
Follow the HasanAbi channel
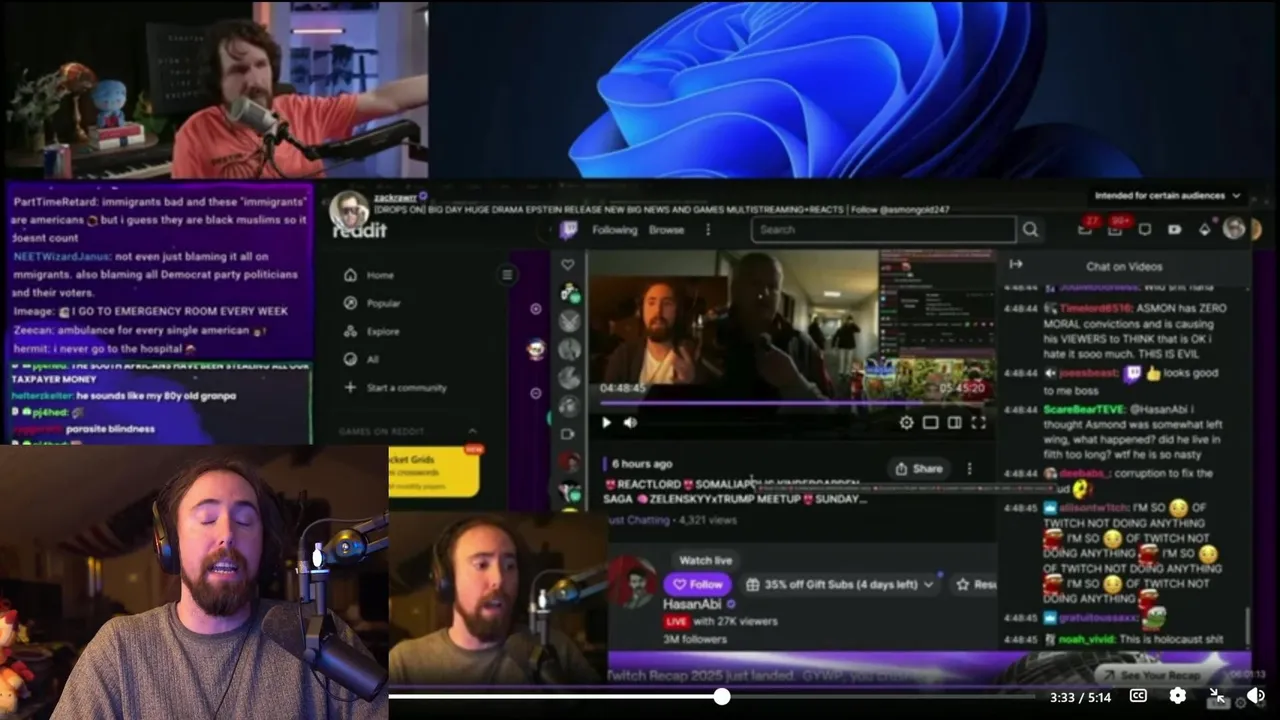pyautogui.click(x=698, y=584)
